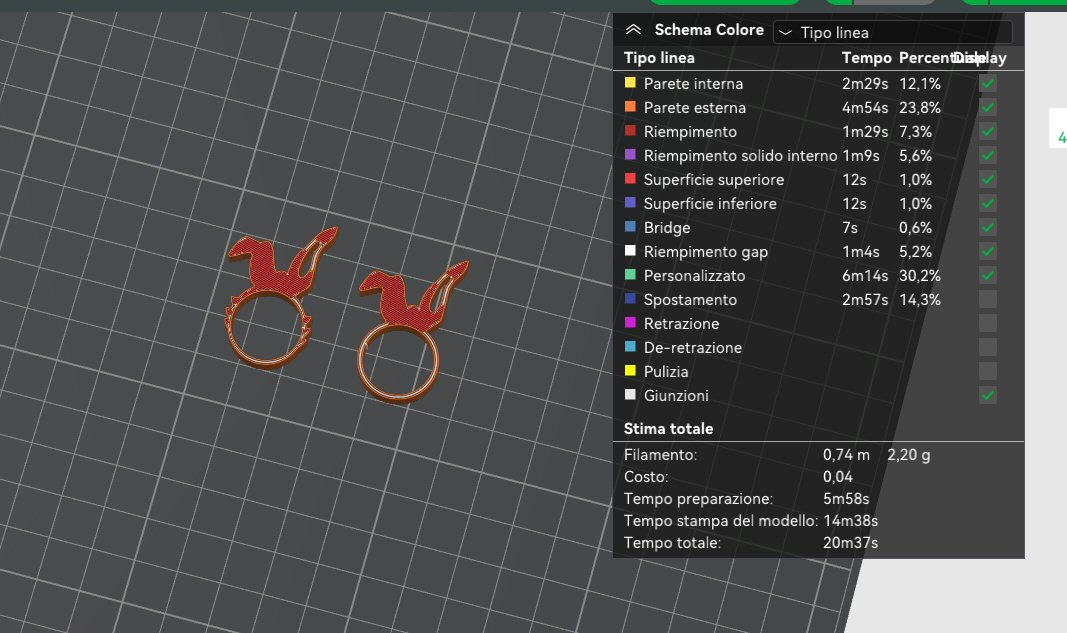This screenshot has height=633, width=1067.
Task: Toggle Riempimento solido interno display checkbox
Action: (988, 155)
